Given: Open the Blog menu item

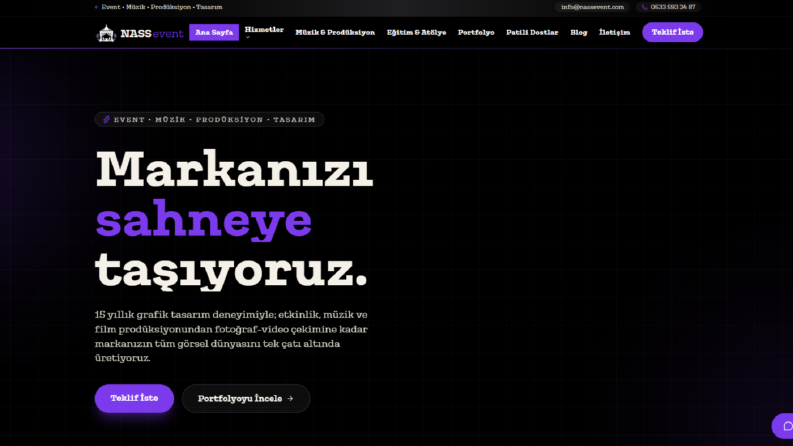Looking at the screenshot, I should coord(579,32).
